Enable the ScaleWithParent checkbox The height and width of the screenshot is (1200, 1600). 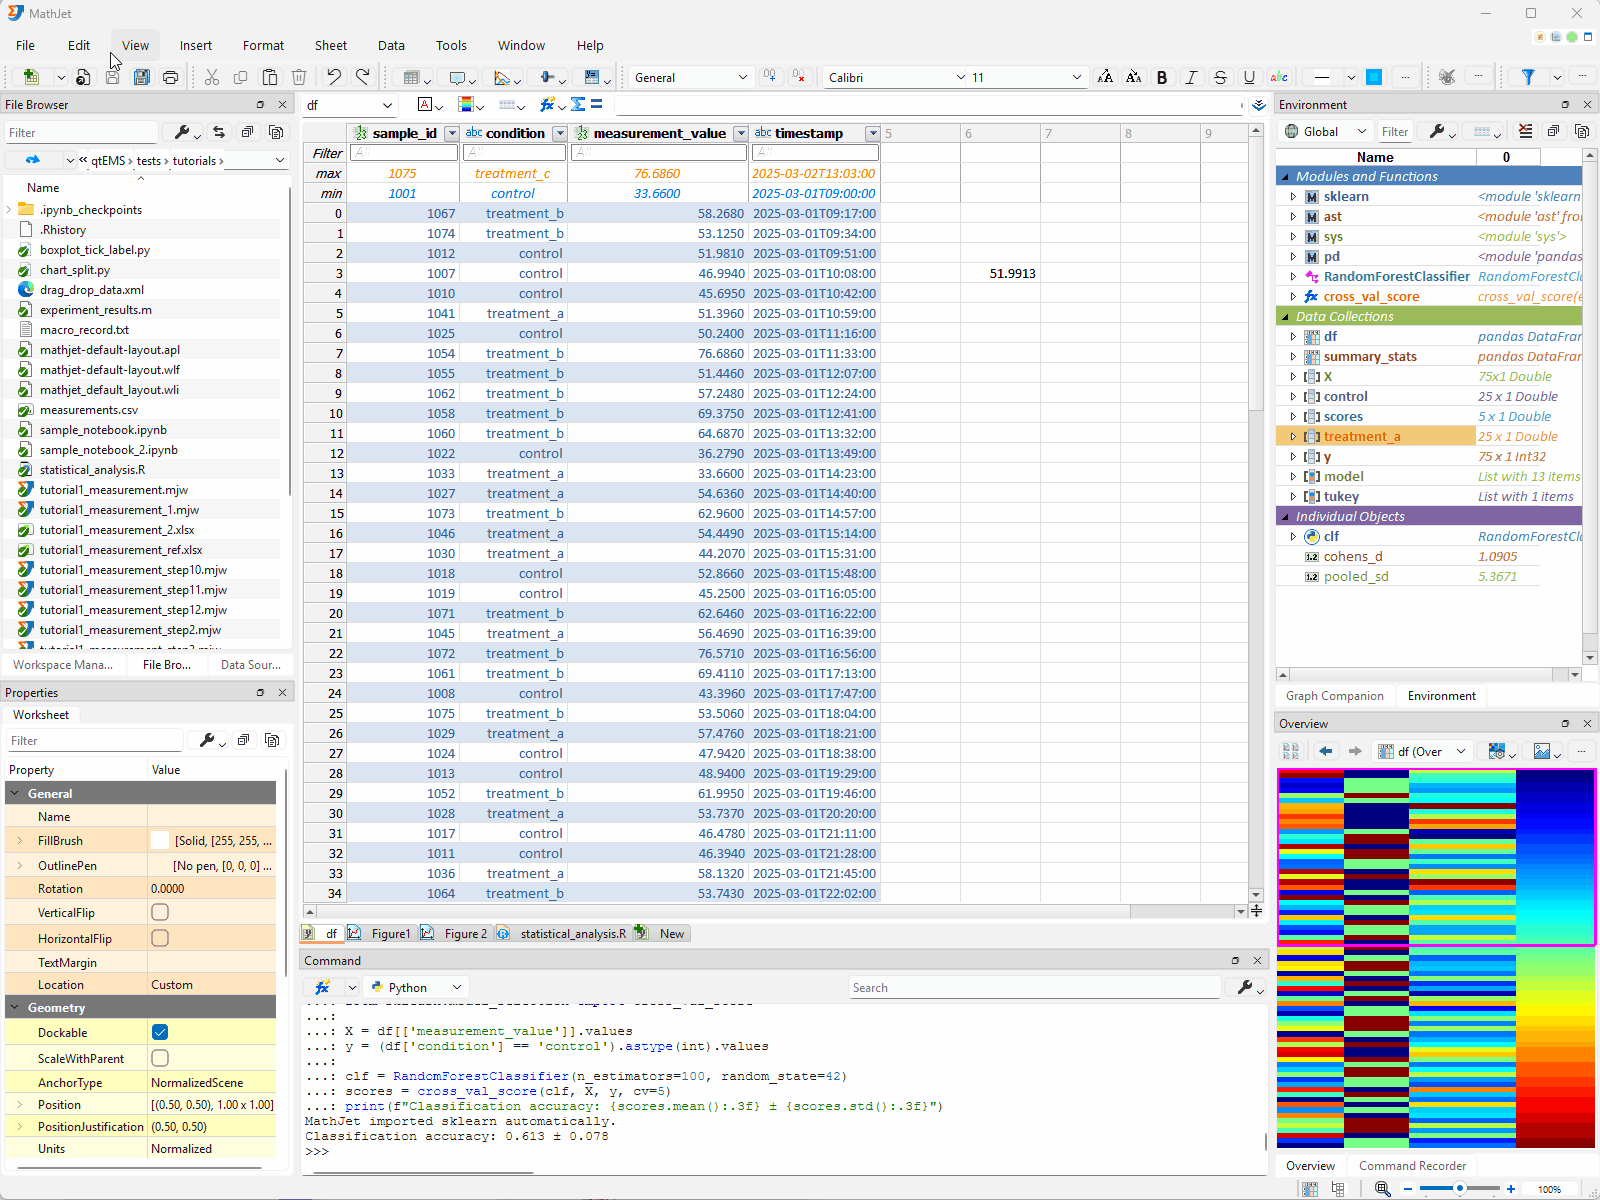(160, 1058)
